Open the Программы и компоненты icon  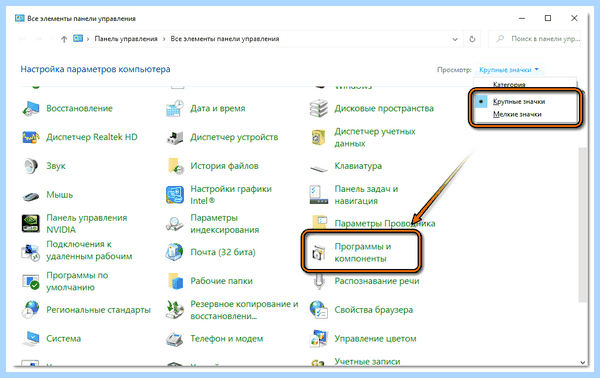(319, 253)
